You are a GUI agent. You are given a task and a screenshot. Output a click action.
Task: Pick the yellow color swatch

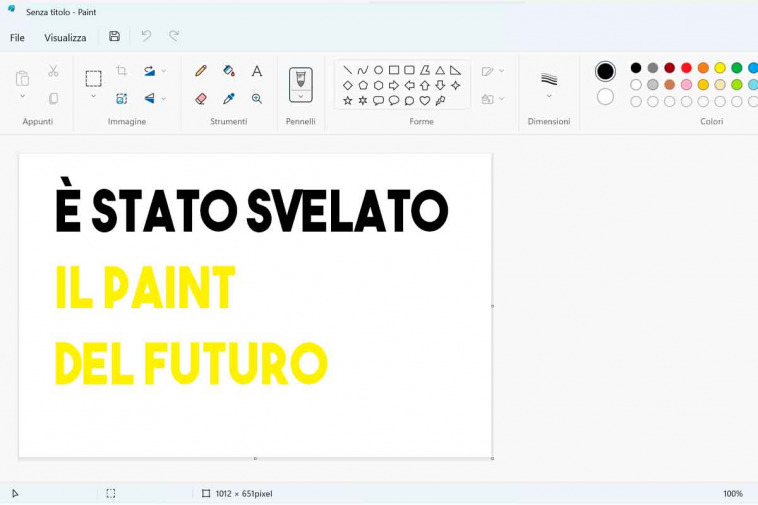(x=720, y=68)
